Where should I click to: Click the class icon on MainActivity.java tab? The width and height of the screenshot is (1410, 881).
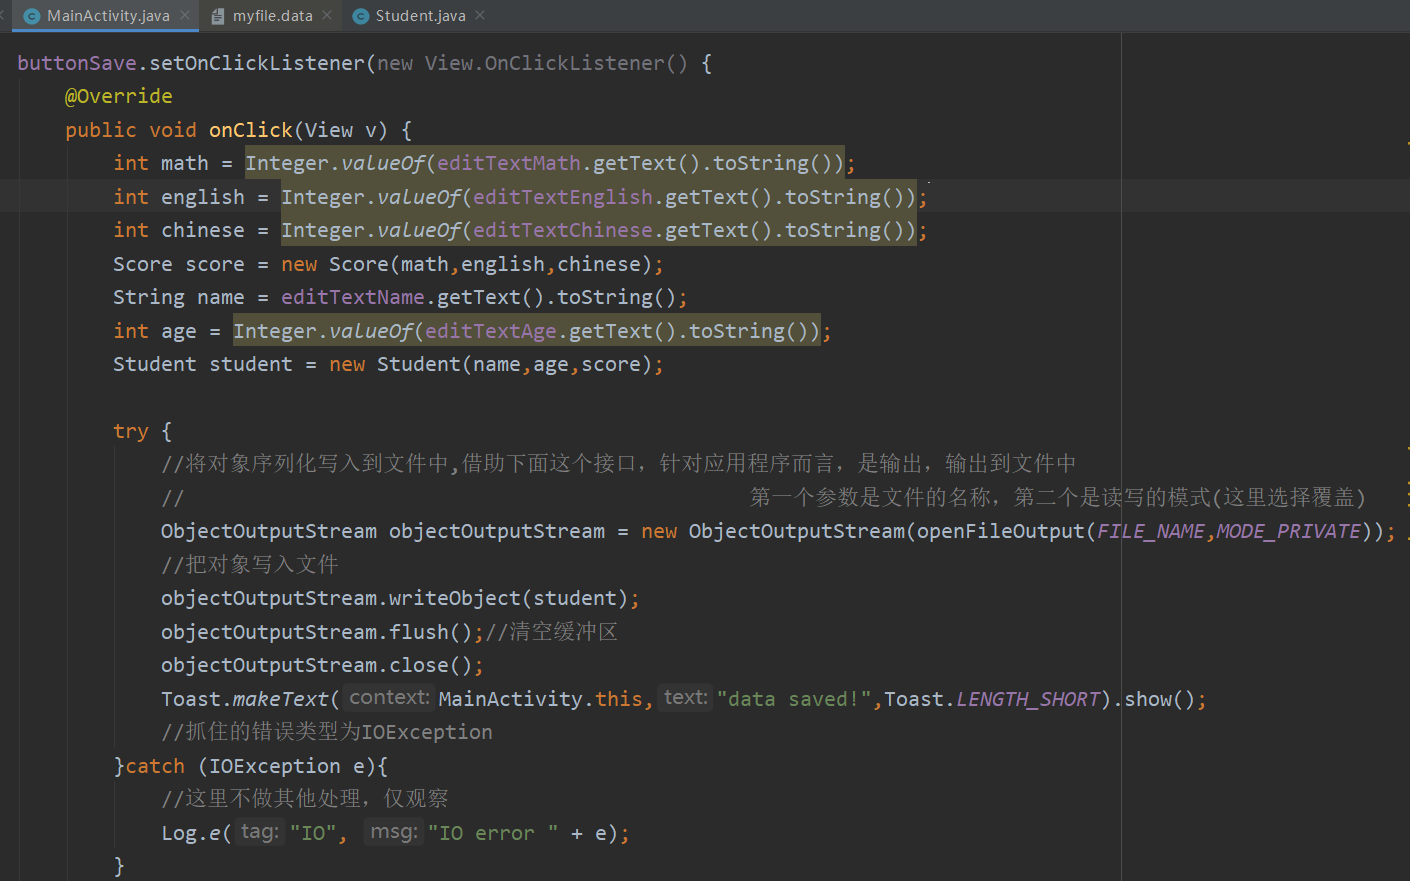pos(32,16)
